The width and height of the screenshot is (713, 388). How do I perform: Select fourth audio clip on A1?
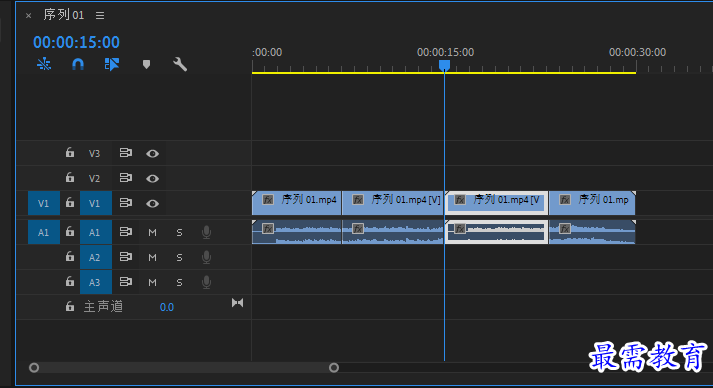(592, 232)
